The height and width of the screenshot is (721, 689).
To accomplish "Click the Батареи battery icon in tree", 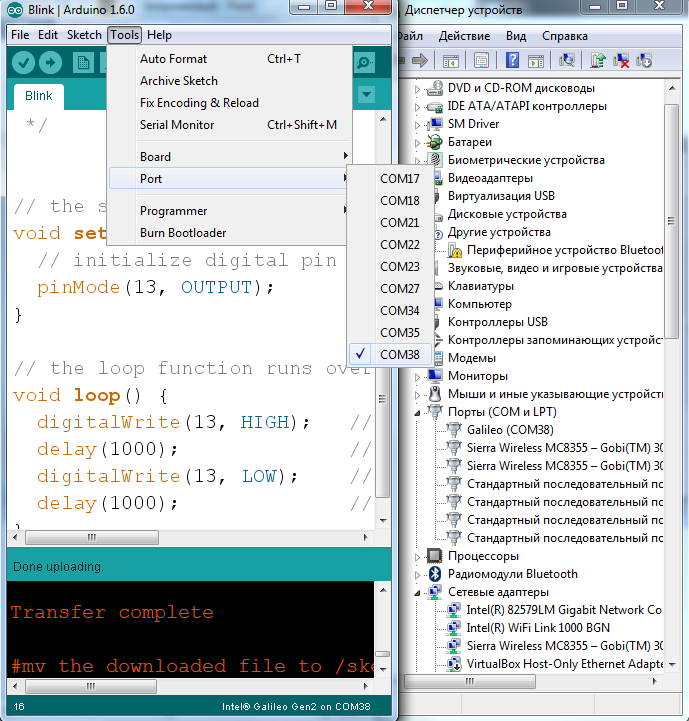I will point(435,142).
